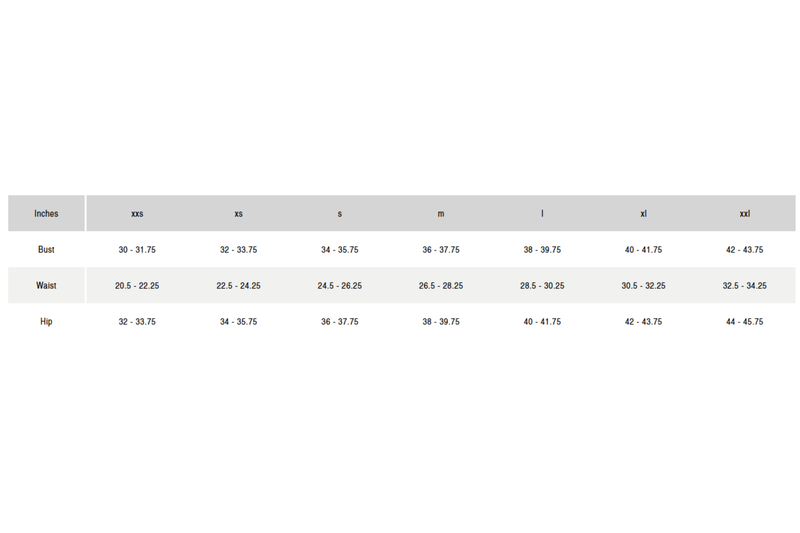The height and width of the screenshot is (533, 800).
Task: Select the l size column header
Action: (542, 214)
